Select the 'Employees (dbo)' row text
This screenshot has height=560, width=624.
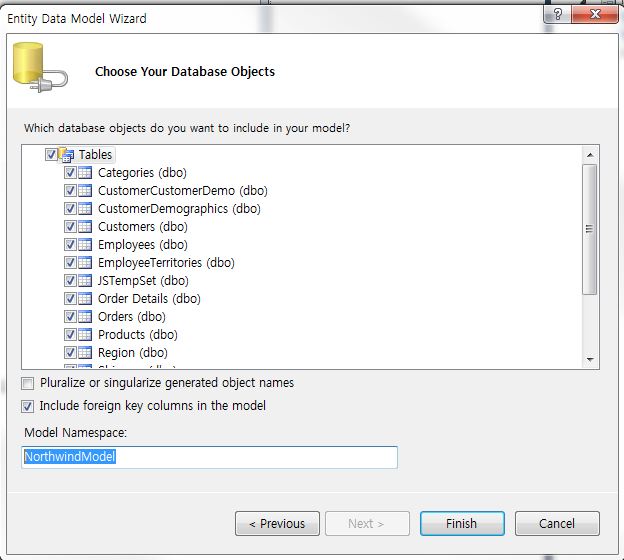143,245
